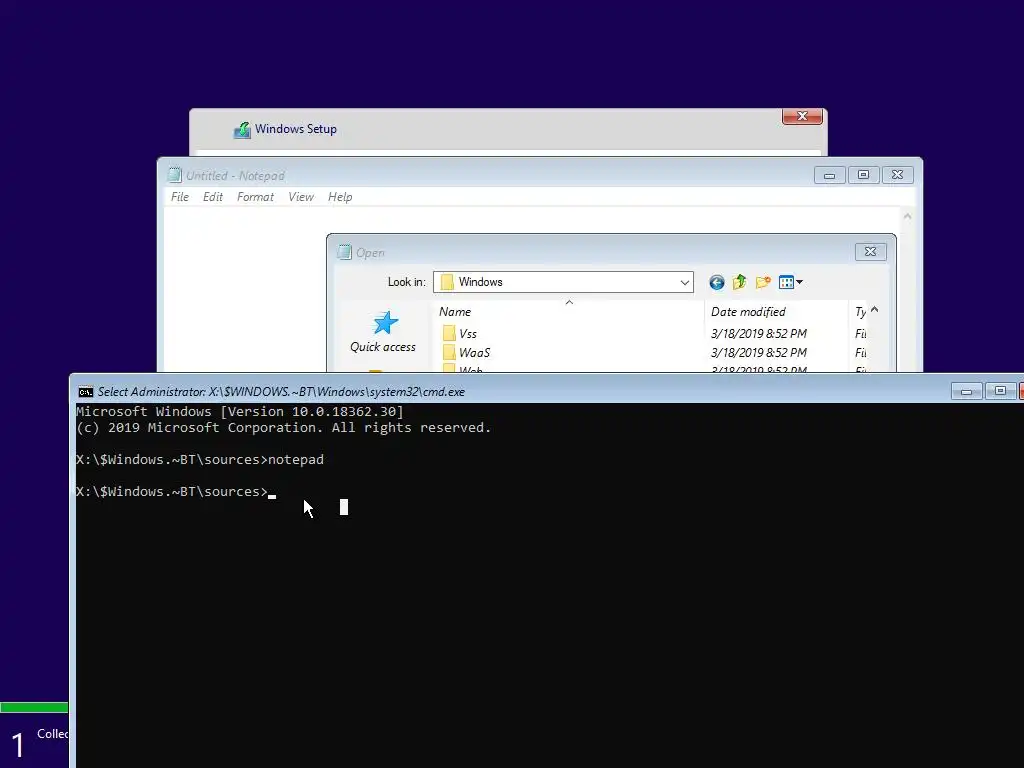Open the View Menu icon in Open dialog
Viewport: 1024px width, 768px height.
click(x=790, y=282)
